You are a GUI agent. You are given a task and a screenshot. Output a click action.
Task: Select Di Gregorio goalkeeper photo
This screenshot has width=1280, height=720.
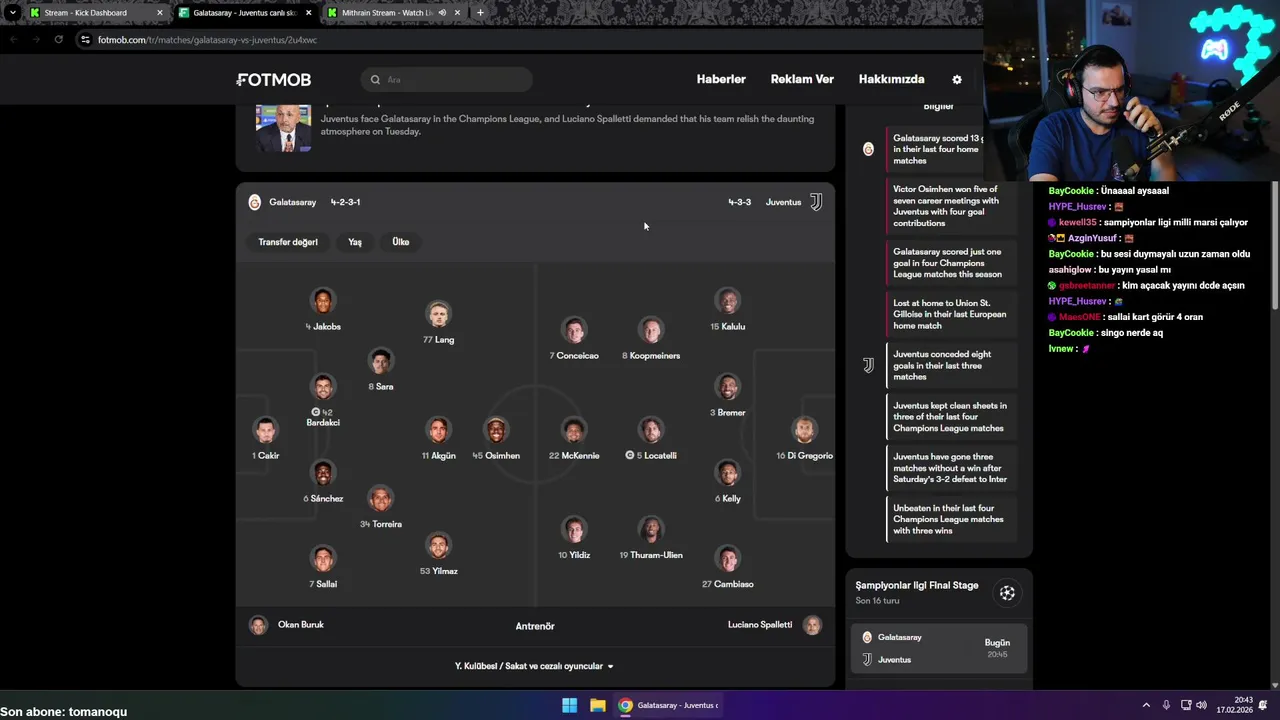pyautogui.click(x=804, y=430)
